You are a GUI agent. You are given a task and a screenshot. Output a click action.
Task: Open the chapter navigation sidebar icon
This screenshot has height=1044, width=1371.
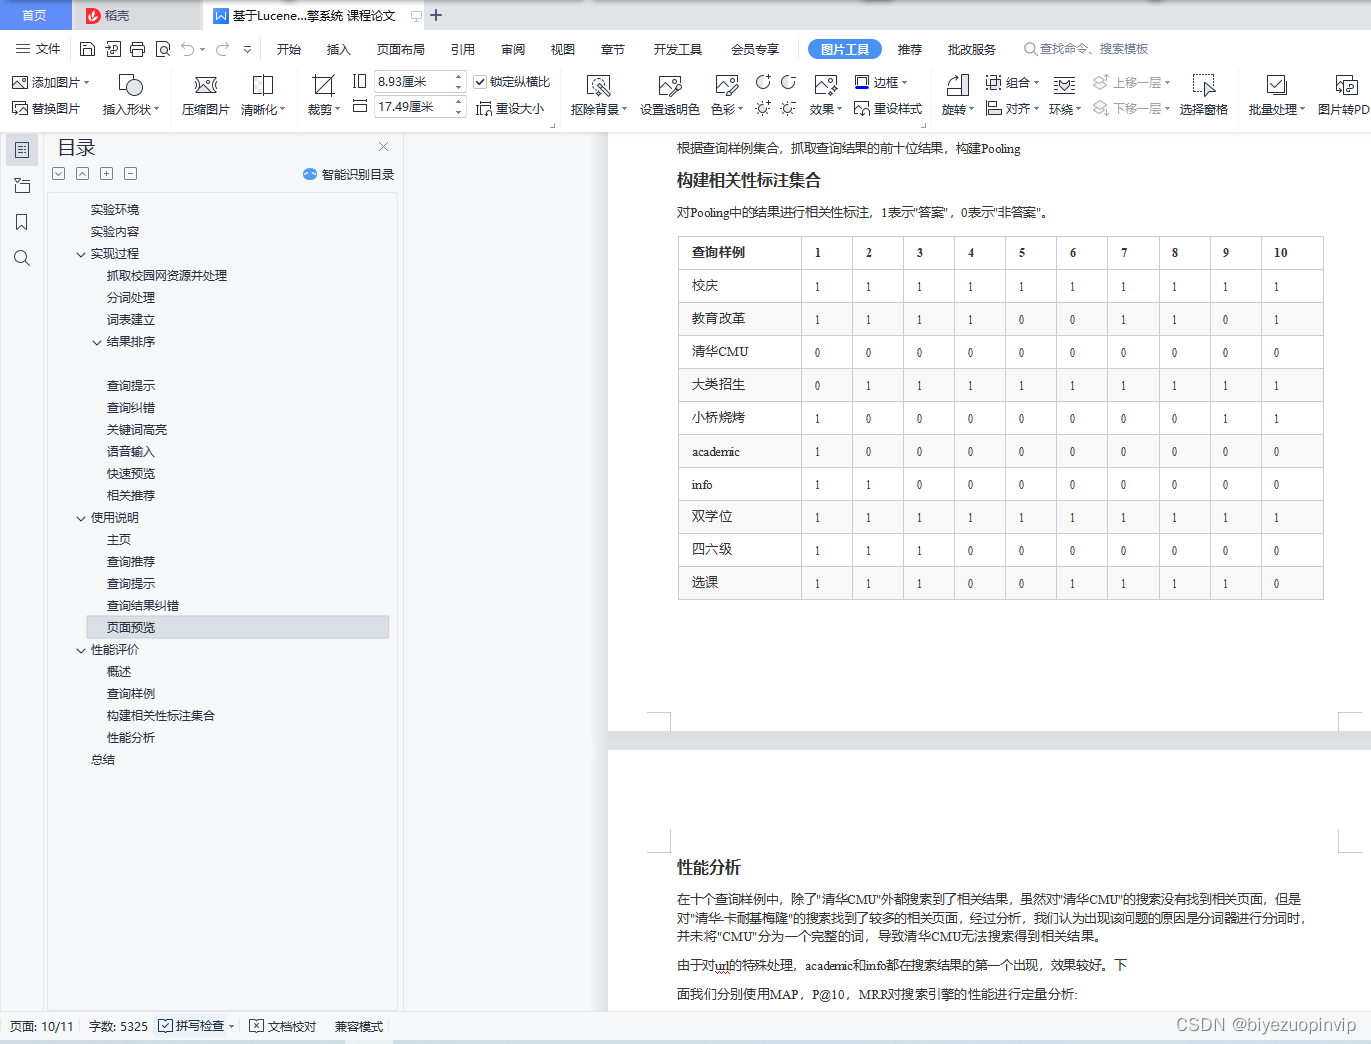tap(22, 186)
